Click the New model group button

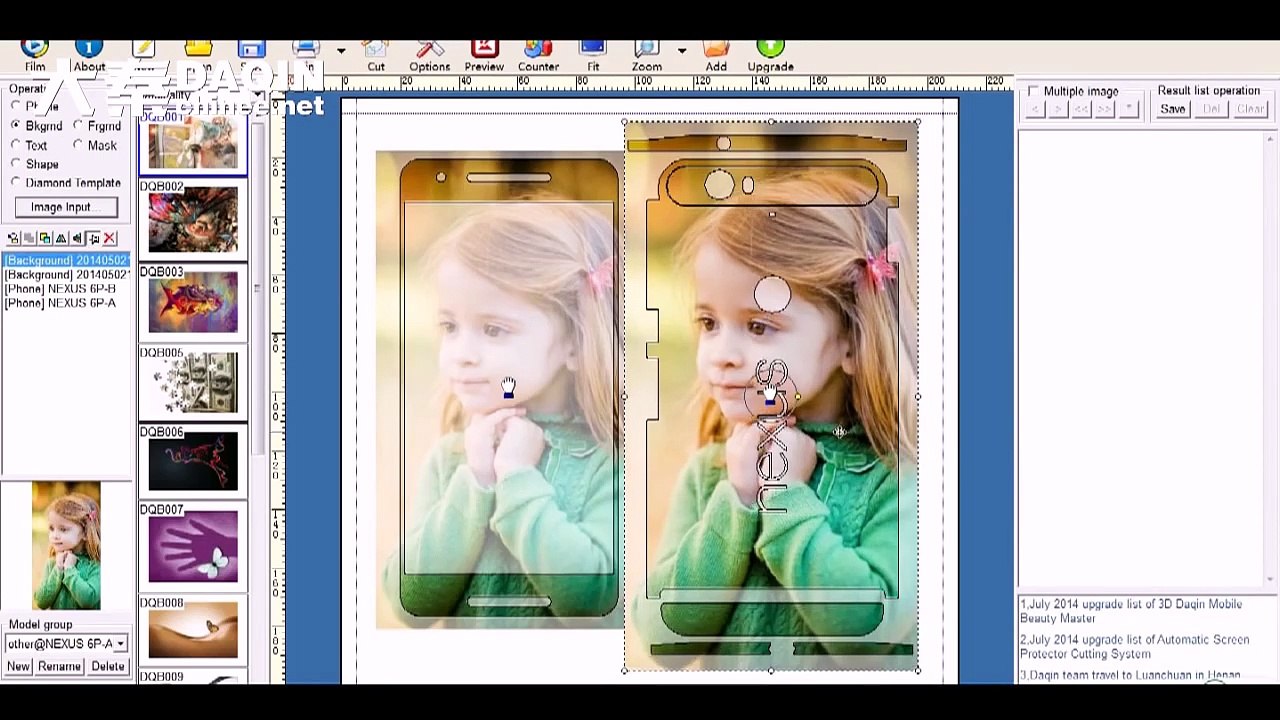[18, 667]
